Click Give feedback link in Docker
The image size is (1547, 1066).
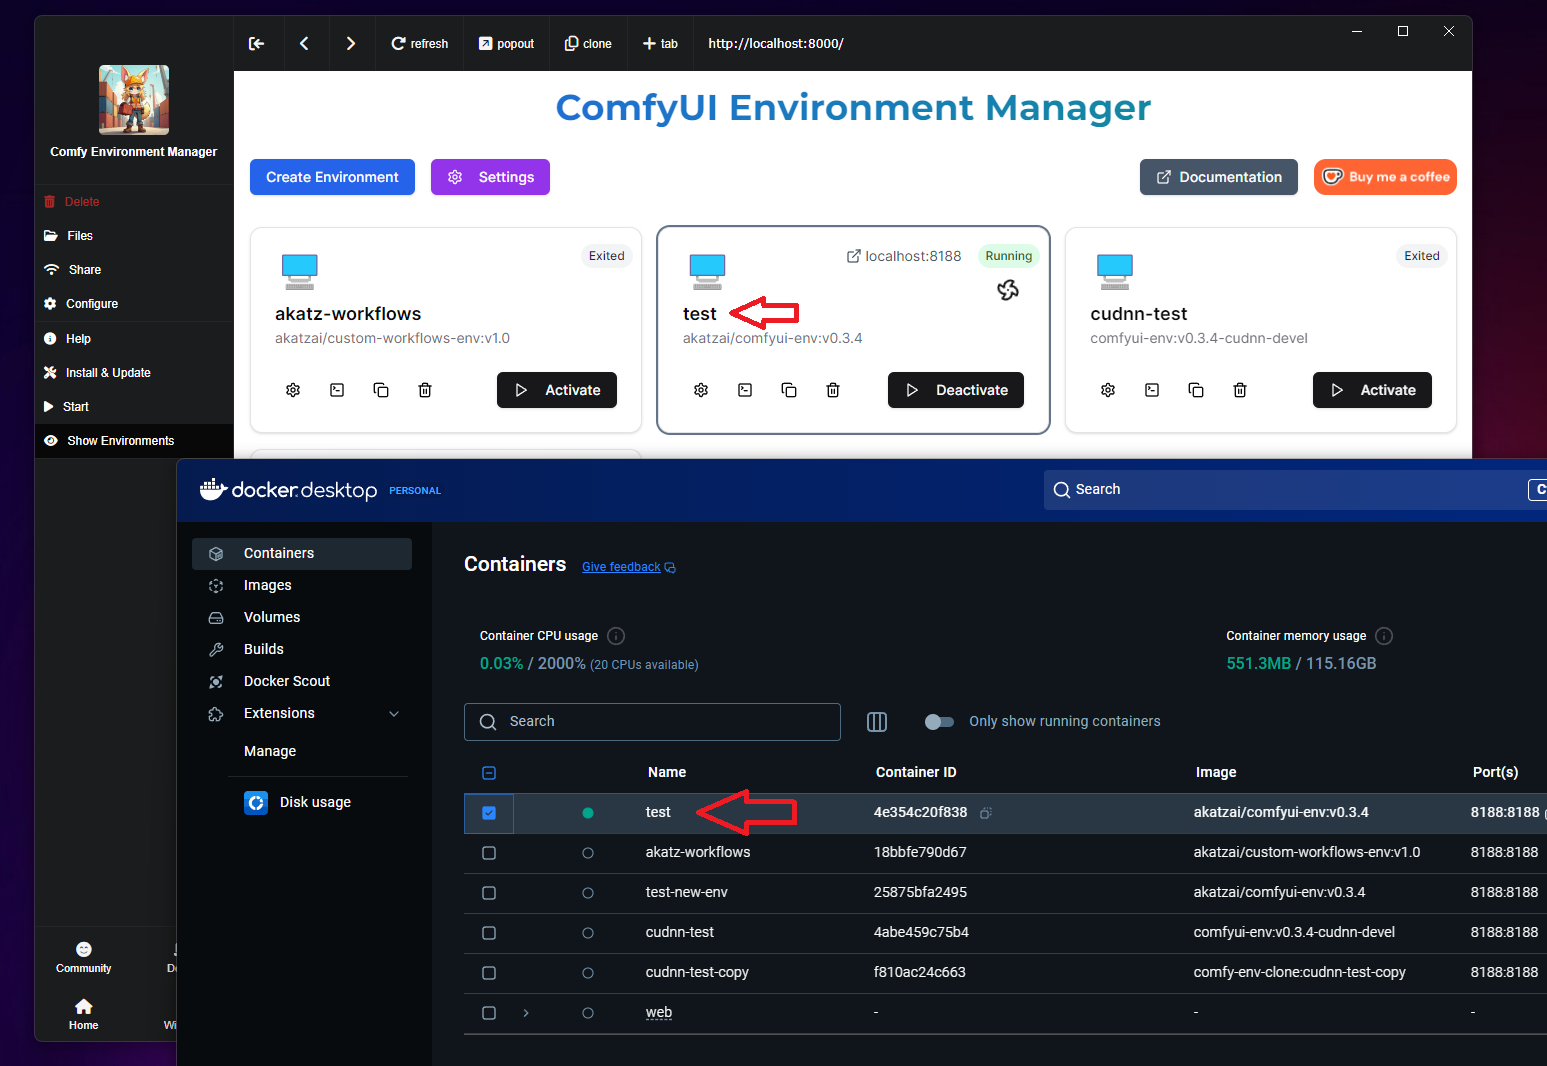pyautogui.click(x=629, y=567)
